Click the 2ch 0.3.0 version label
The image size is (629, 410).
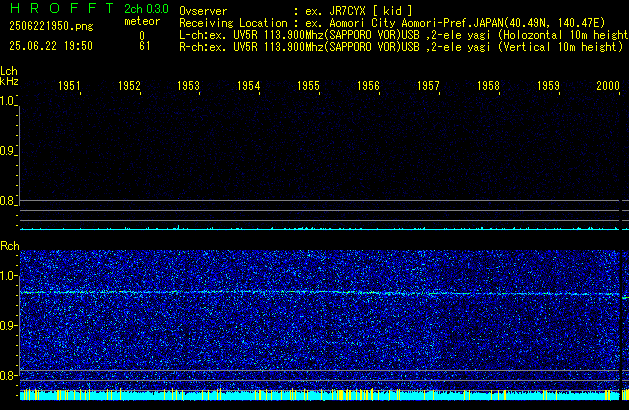146,9
